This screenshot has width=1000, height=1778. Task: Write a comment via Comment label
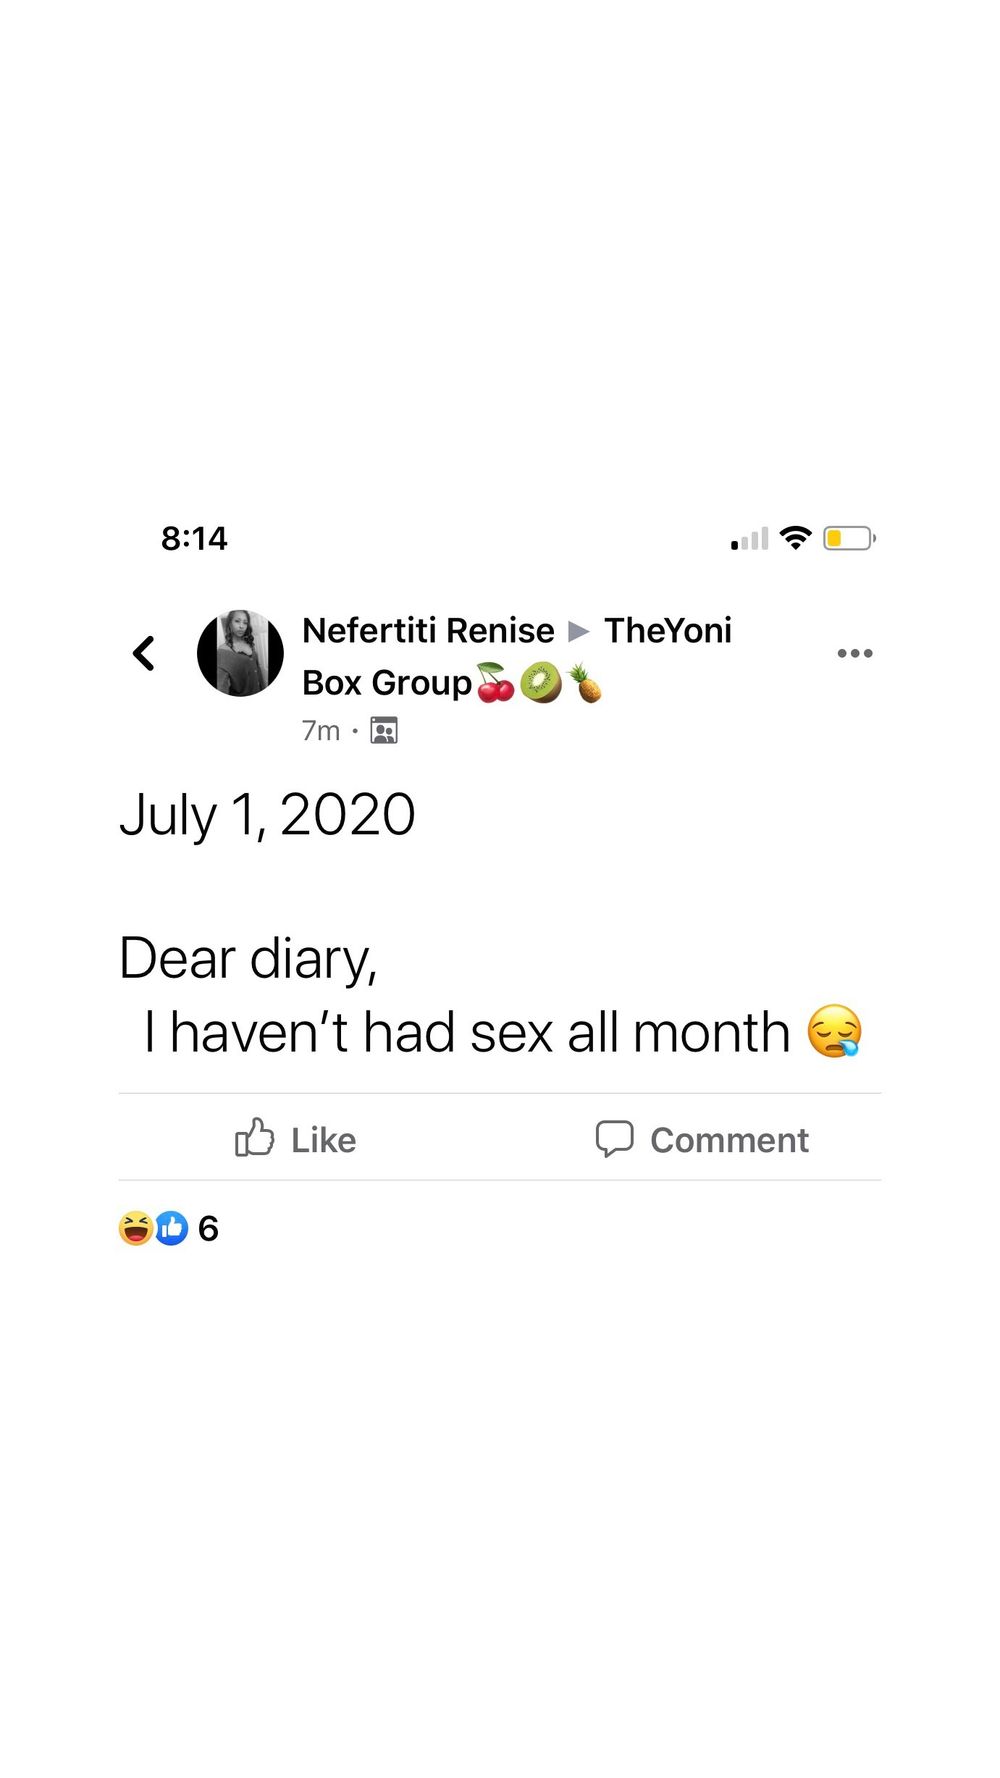tap(729, 1140)
